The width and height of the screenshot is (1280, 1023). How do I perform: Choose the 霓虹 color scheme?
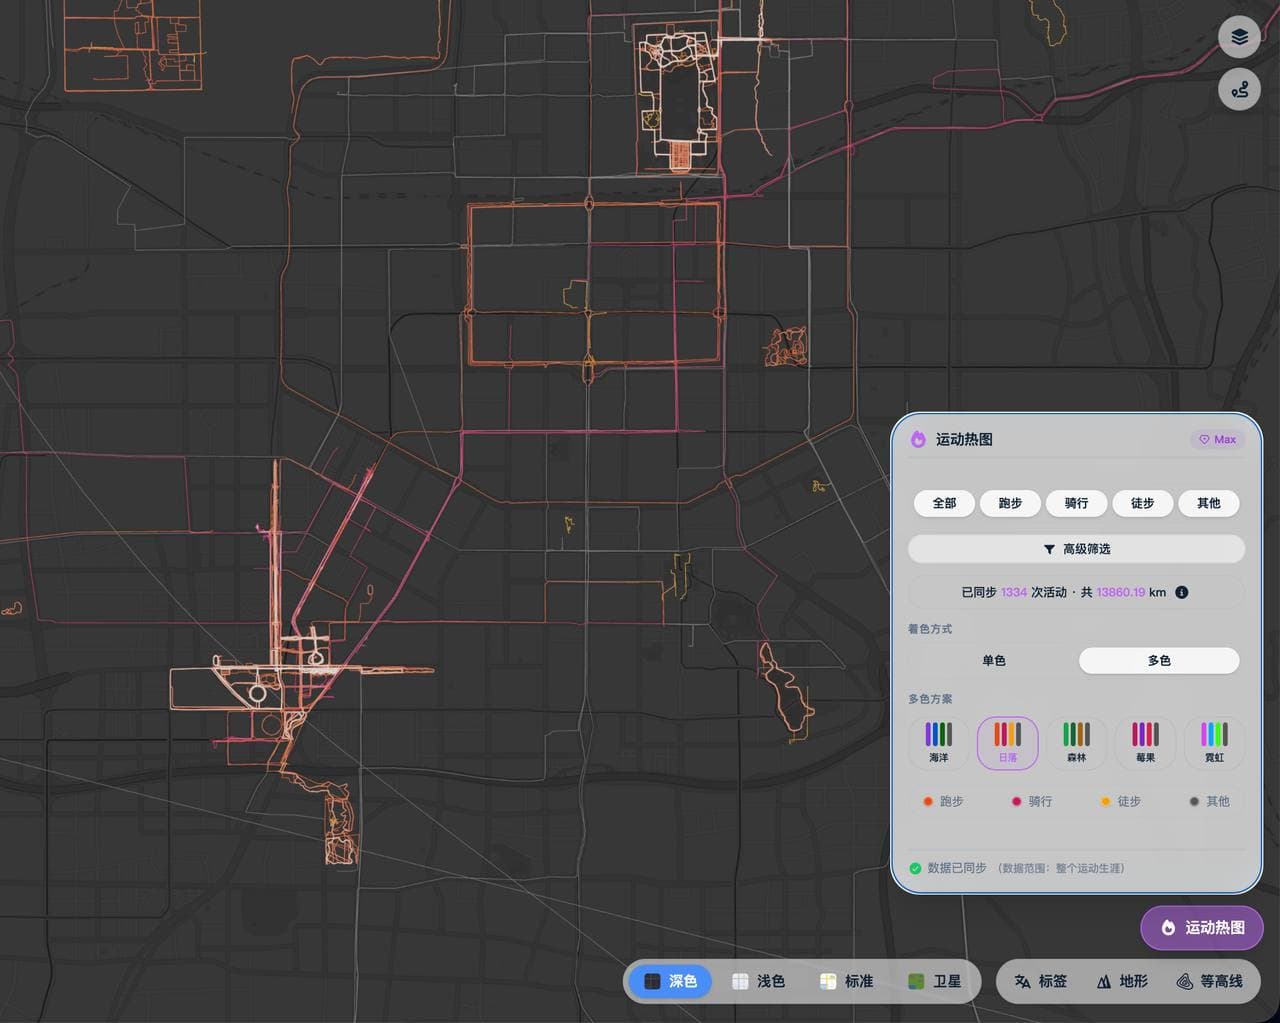tap(1214, 743)
